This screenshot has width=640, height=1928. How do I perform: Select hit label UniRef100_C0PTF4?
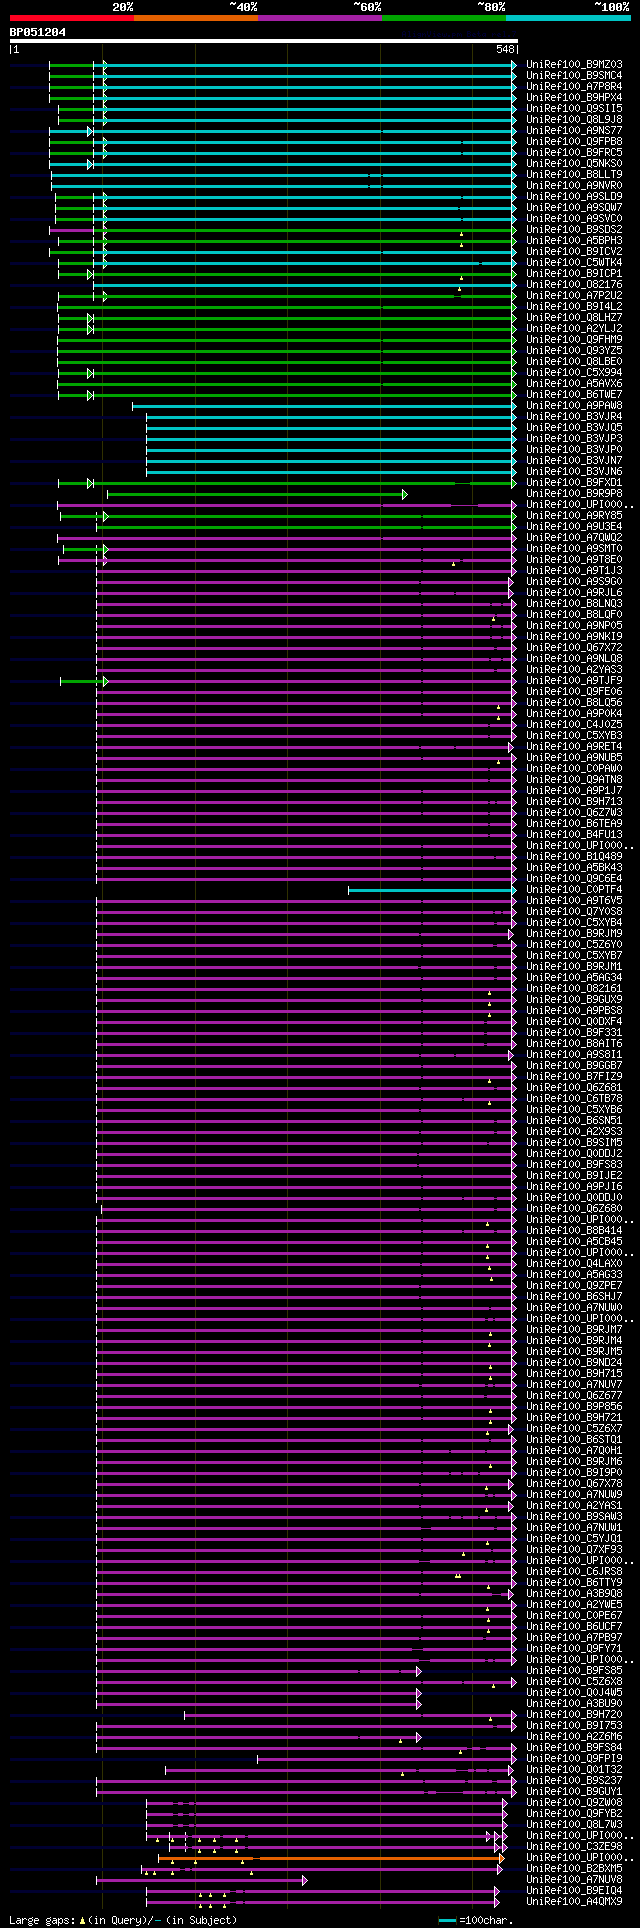(574, 889)
